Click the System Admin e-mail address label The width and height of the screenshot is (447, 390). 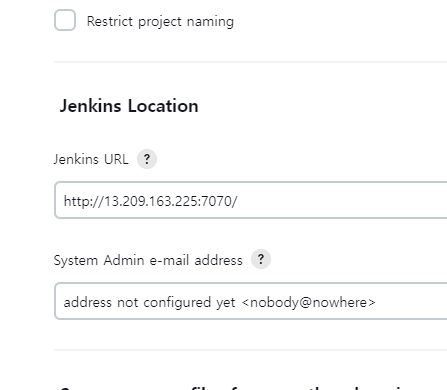coord(148,260)
